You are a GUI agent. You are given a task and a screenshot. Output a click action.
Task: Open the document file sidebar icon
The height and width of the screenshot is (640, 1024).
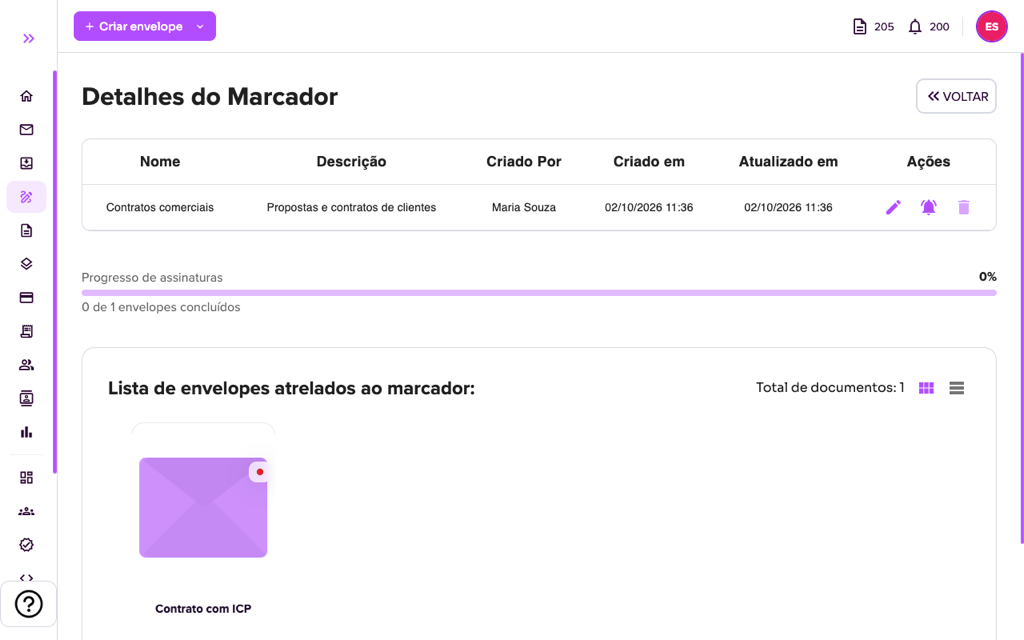[26, 231]
